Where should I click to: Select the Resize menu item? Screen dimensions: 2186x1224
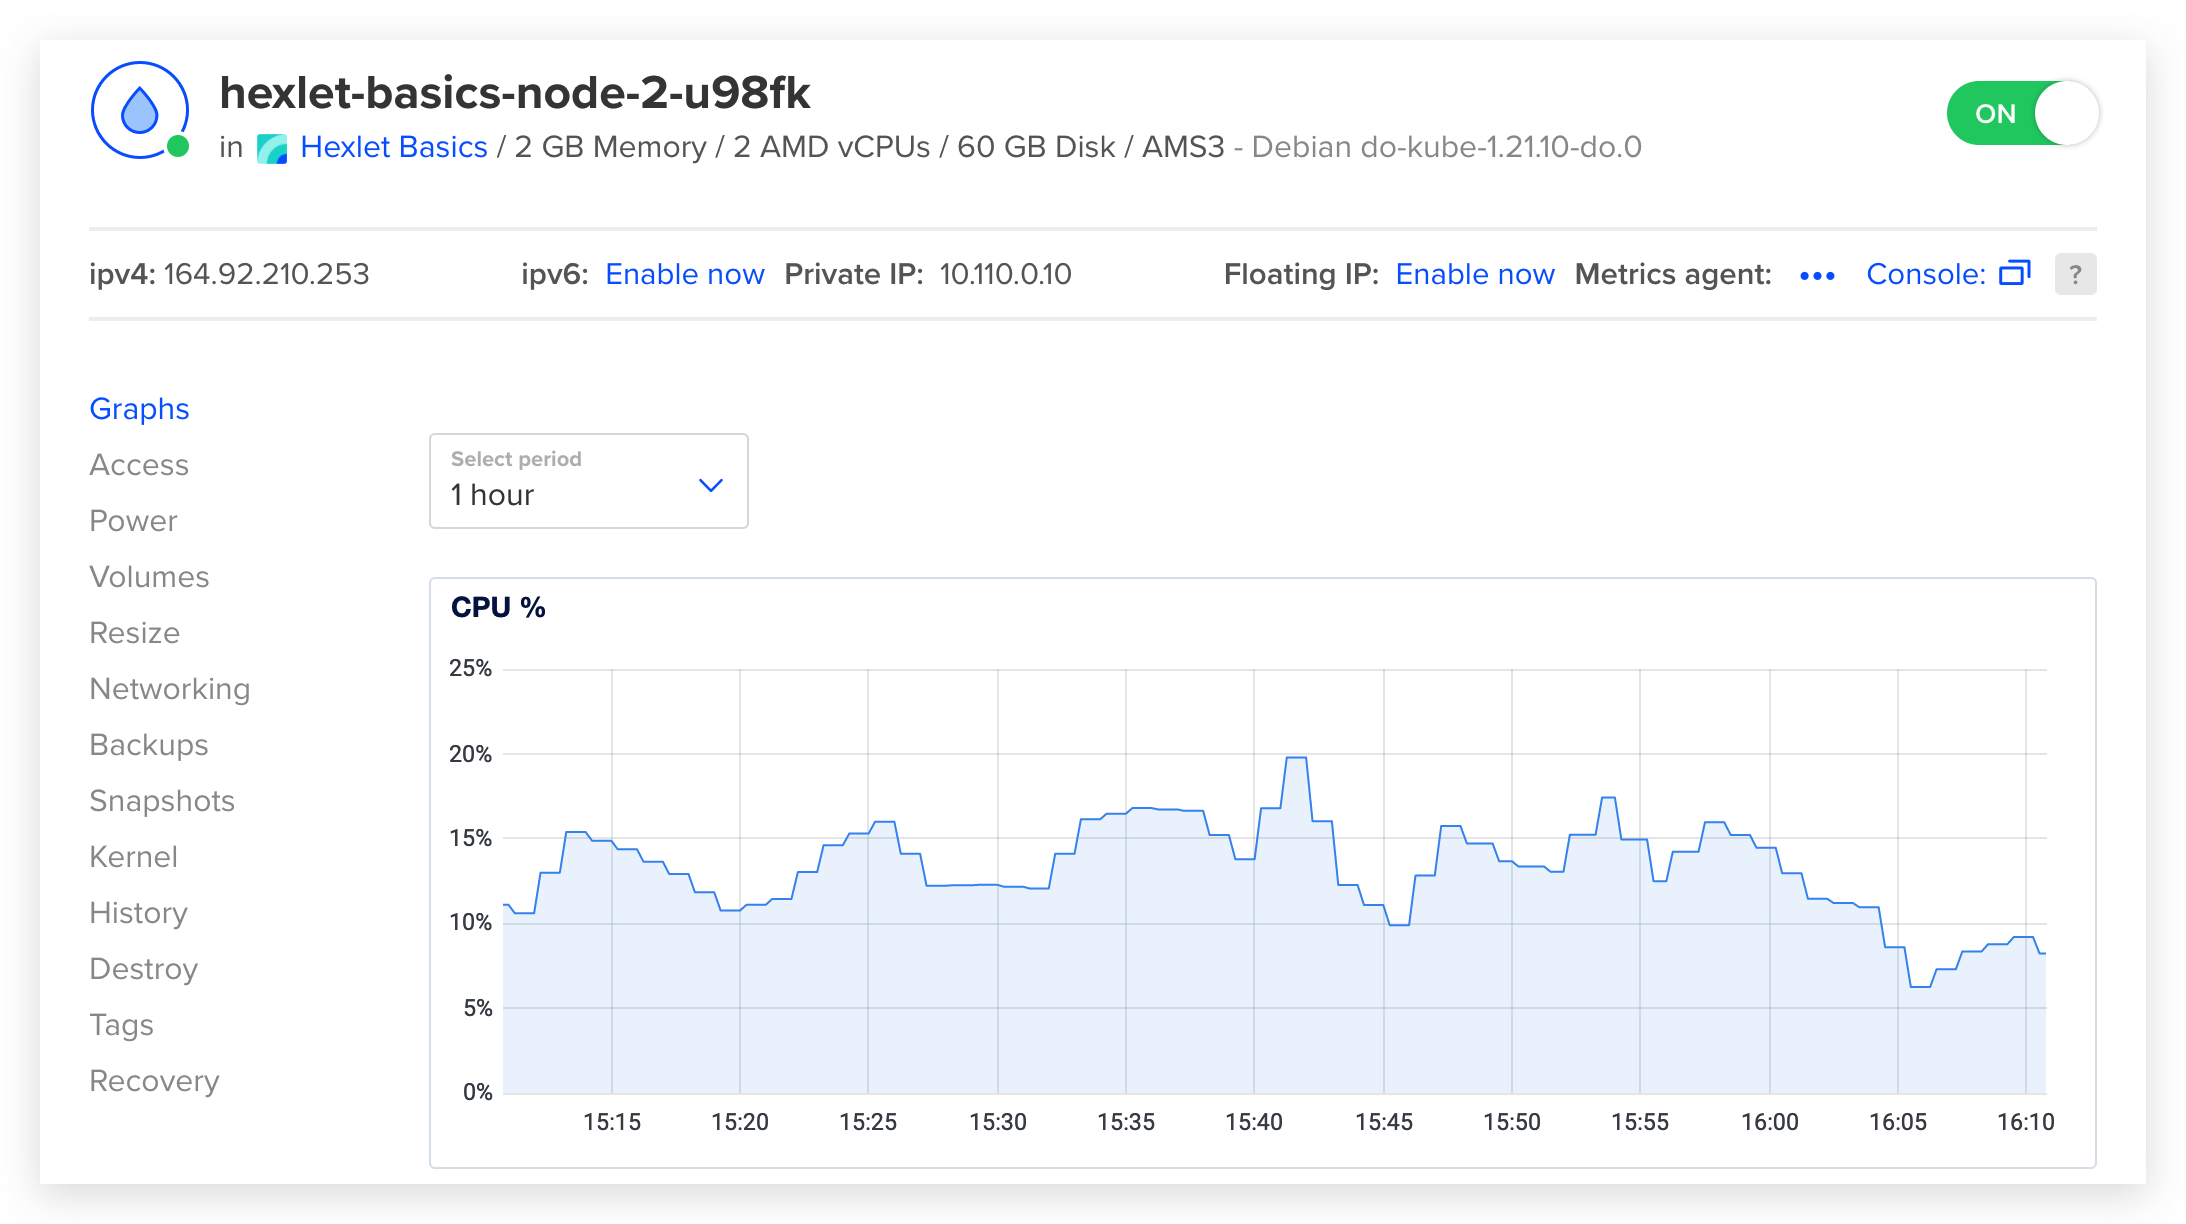coord(134,632)
